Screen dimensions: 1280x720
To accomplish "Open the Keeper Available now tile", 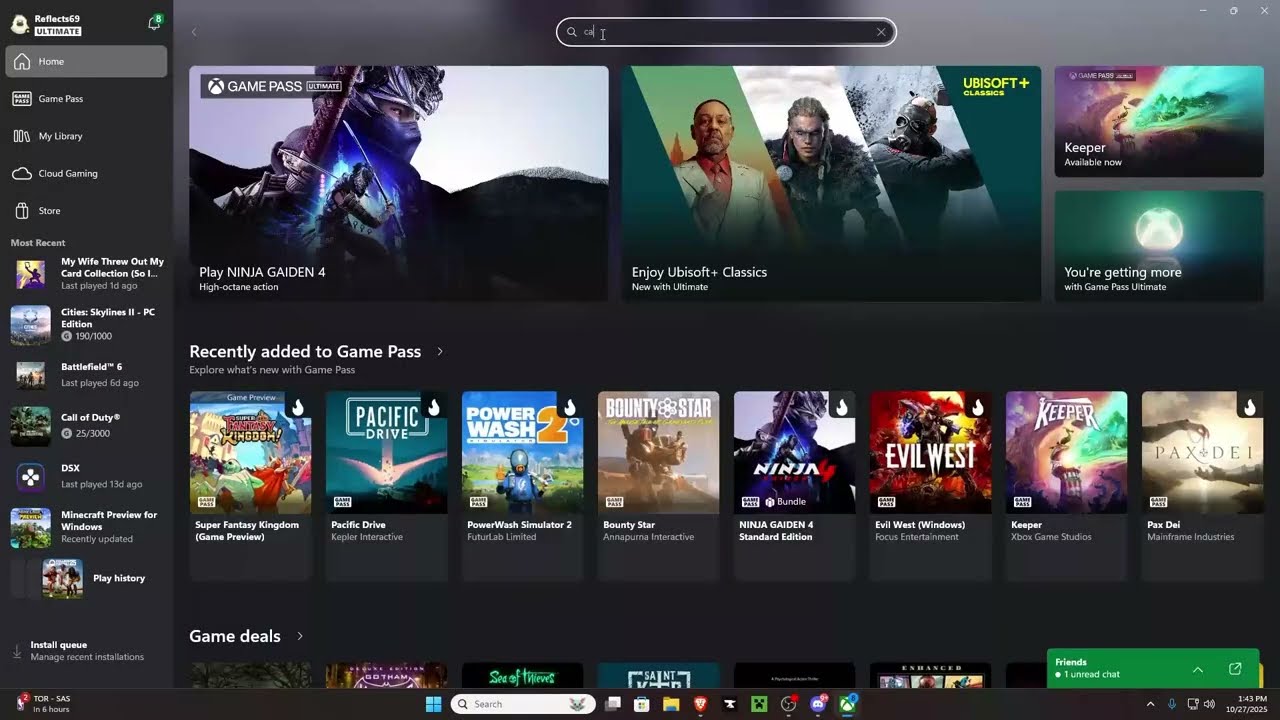I will [x=1159, y=122].
